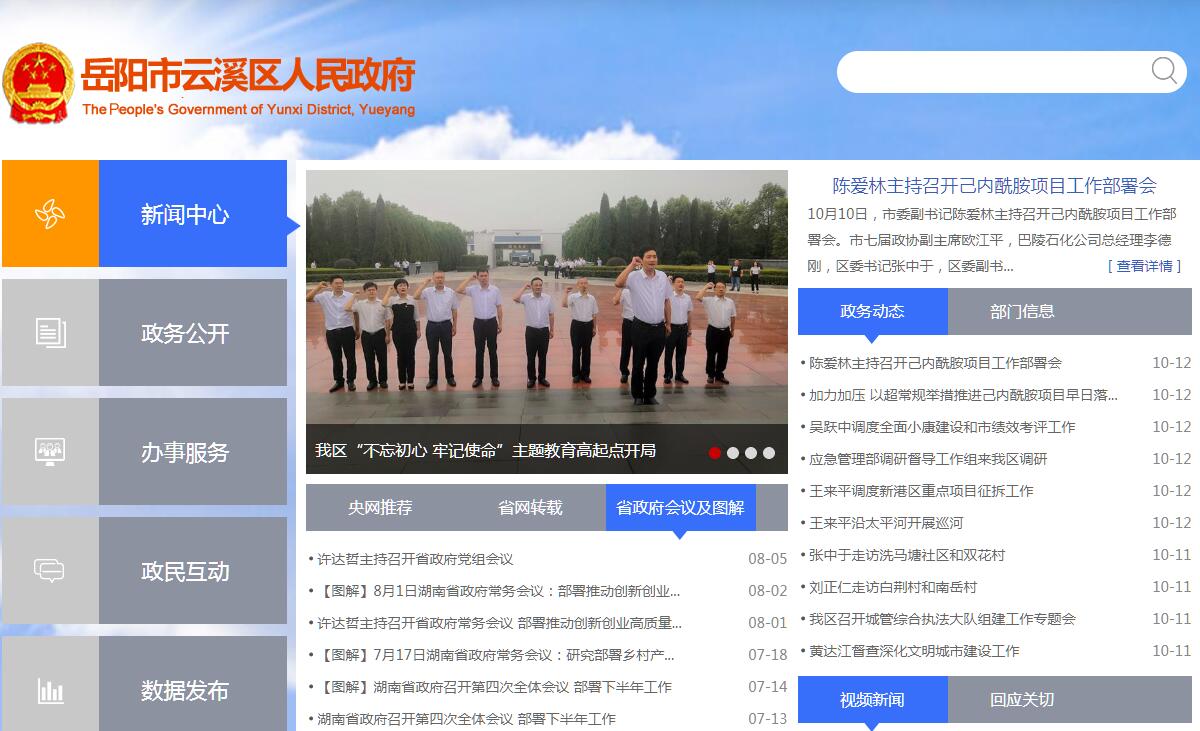This screenshot has width=1200, height=731.
Task: Switch to the 部门信息 tab
Action: tap(1022, 311)
